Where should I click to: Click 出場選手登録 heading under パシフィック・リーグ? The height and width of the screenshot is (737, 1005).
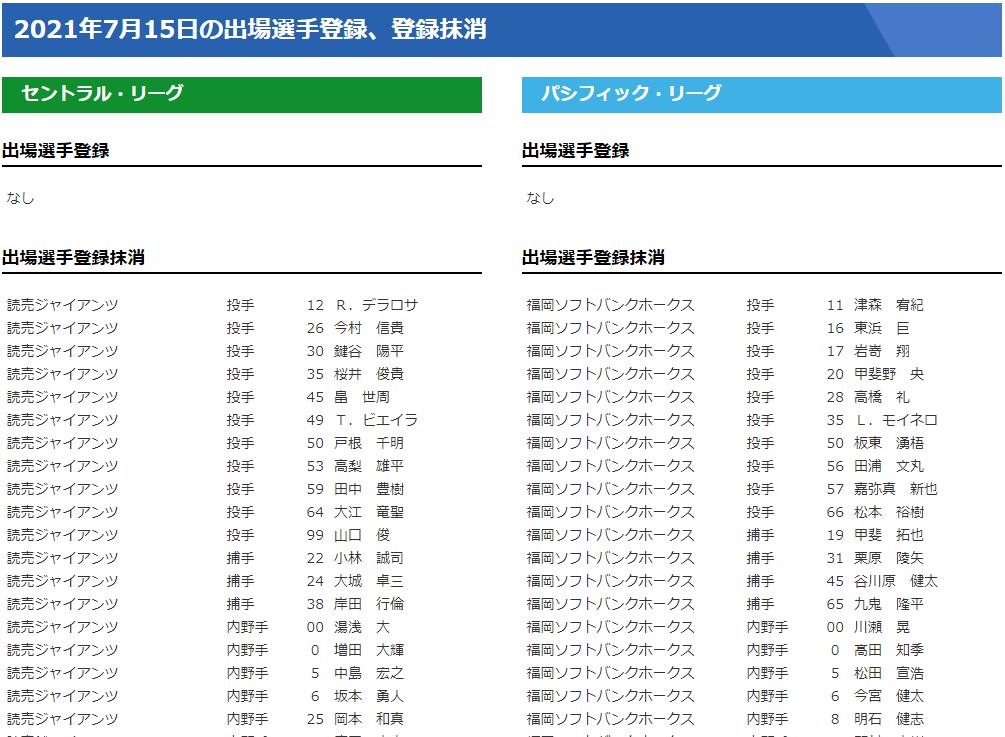point(576,151)
